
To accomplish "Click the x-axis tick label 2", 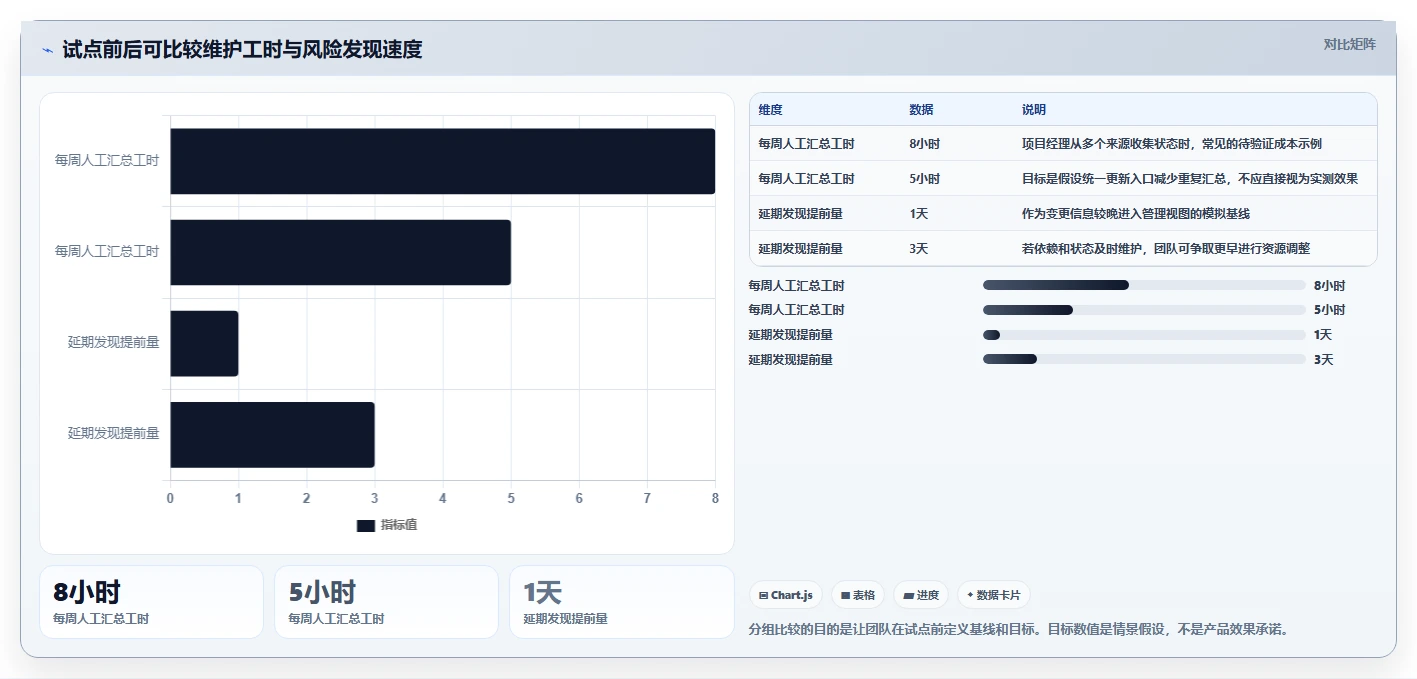I will tap(306, 498).
